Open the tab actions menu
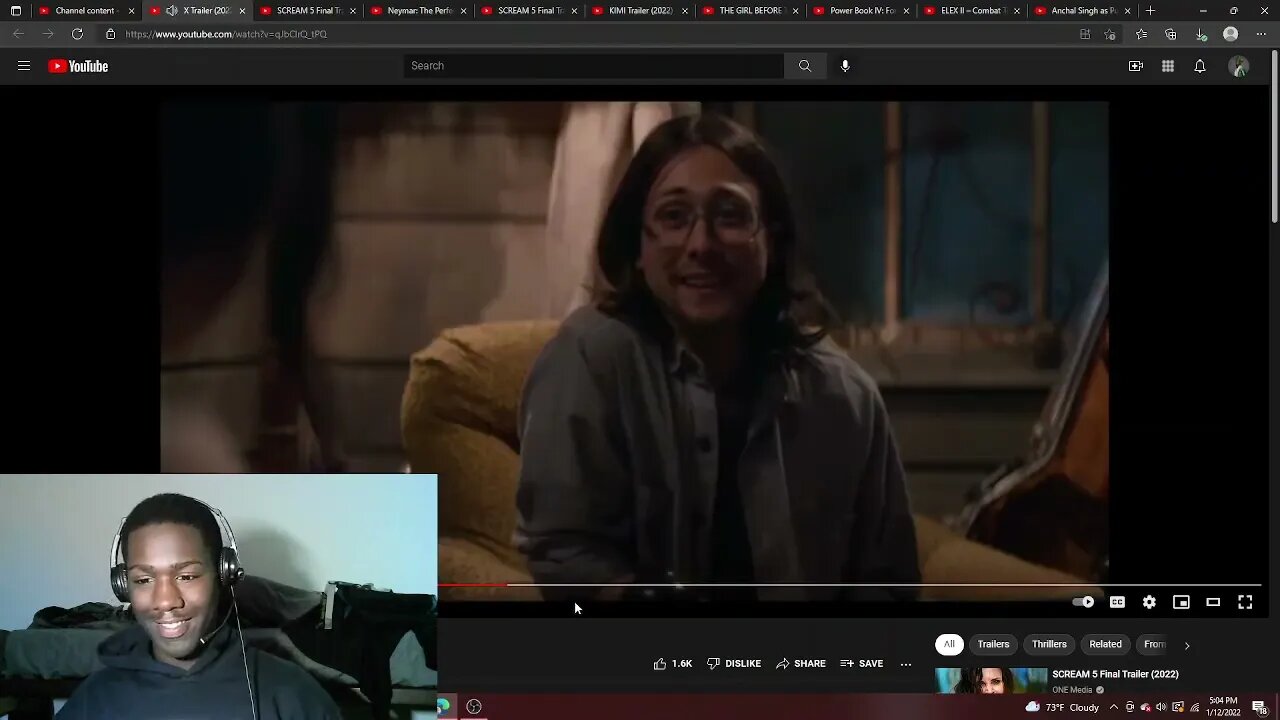This screenshot has height=720, width=1280. pos(16,11)
